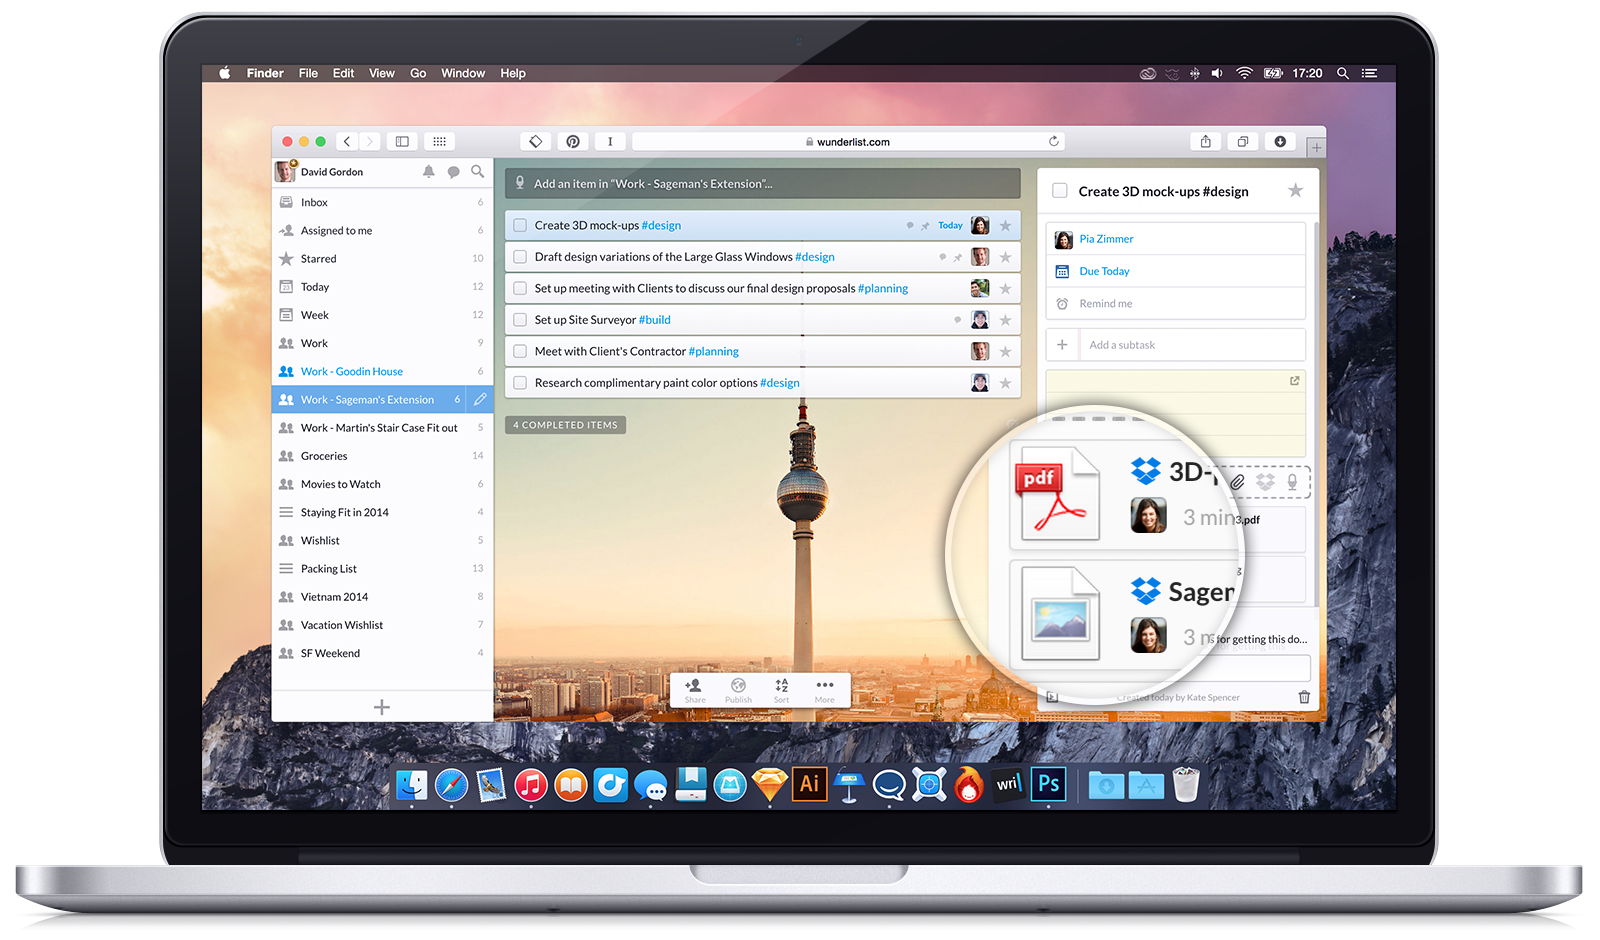Viewport: 1600px width, 940px height.
Task: Tick the checkbox in the task detail header
Action: [1060, 191]
